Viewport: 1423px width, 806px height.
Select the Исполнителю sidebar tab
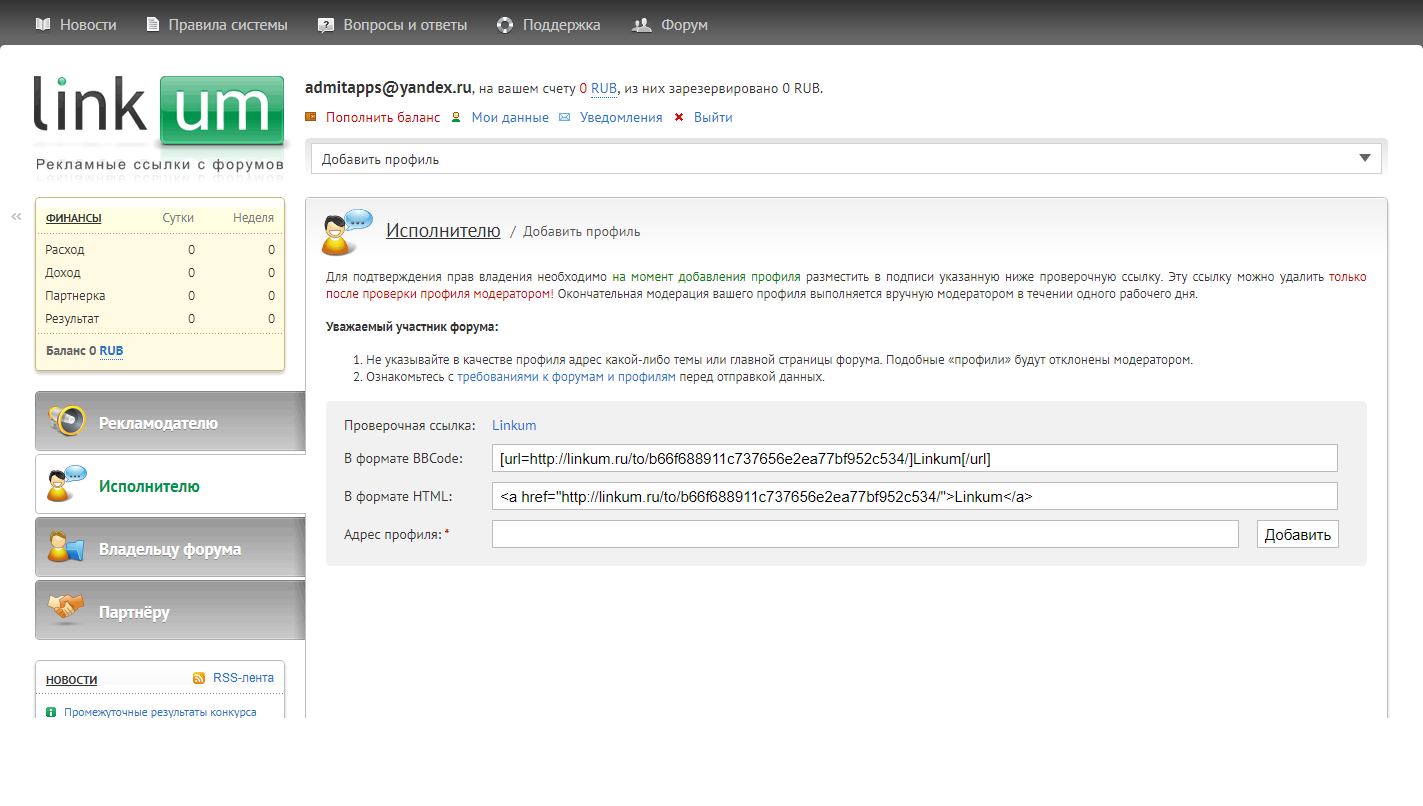tap(149, 486)
